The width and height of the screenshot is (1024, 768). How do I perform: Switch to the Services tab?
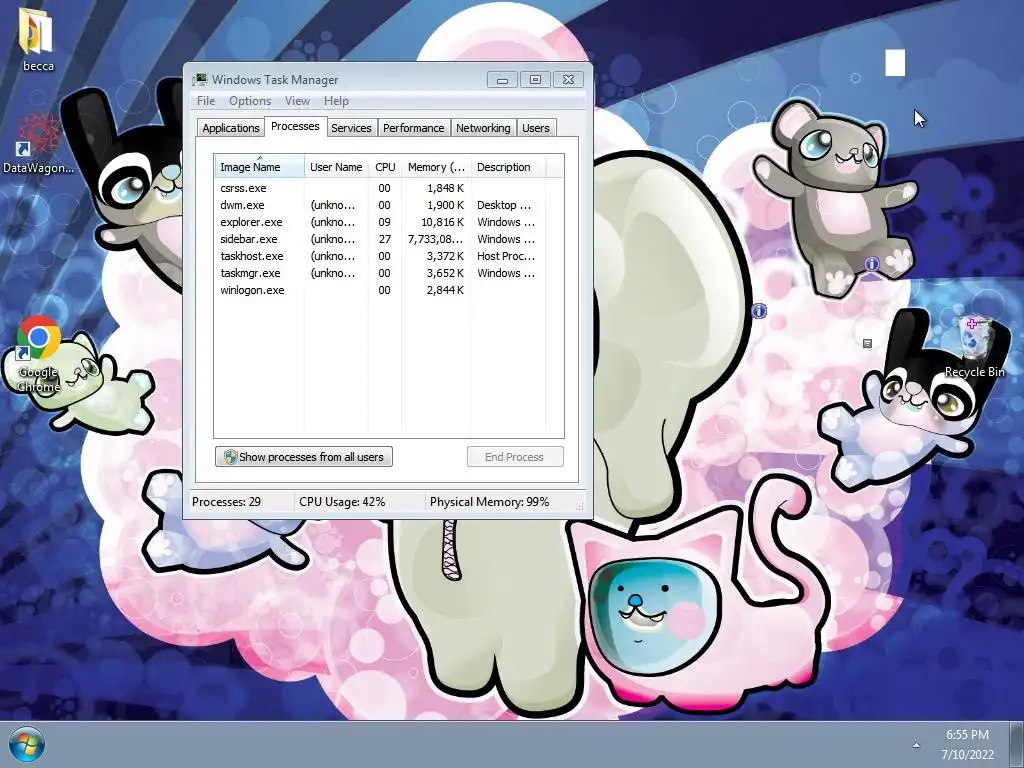pos(351,128)
